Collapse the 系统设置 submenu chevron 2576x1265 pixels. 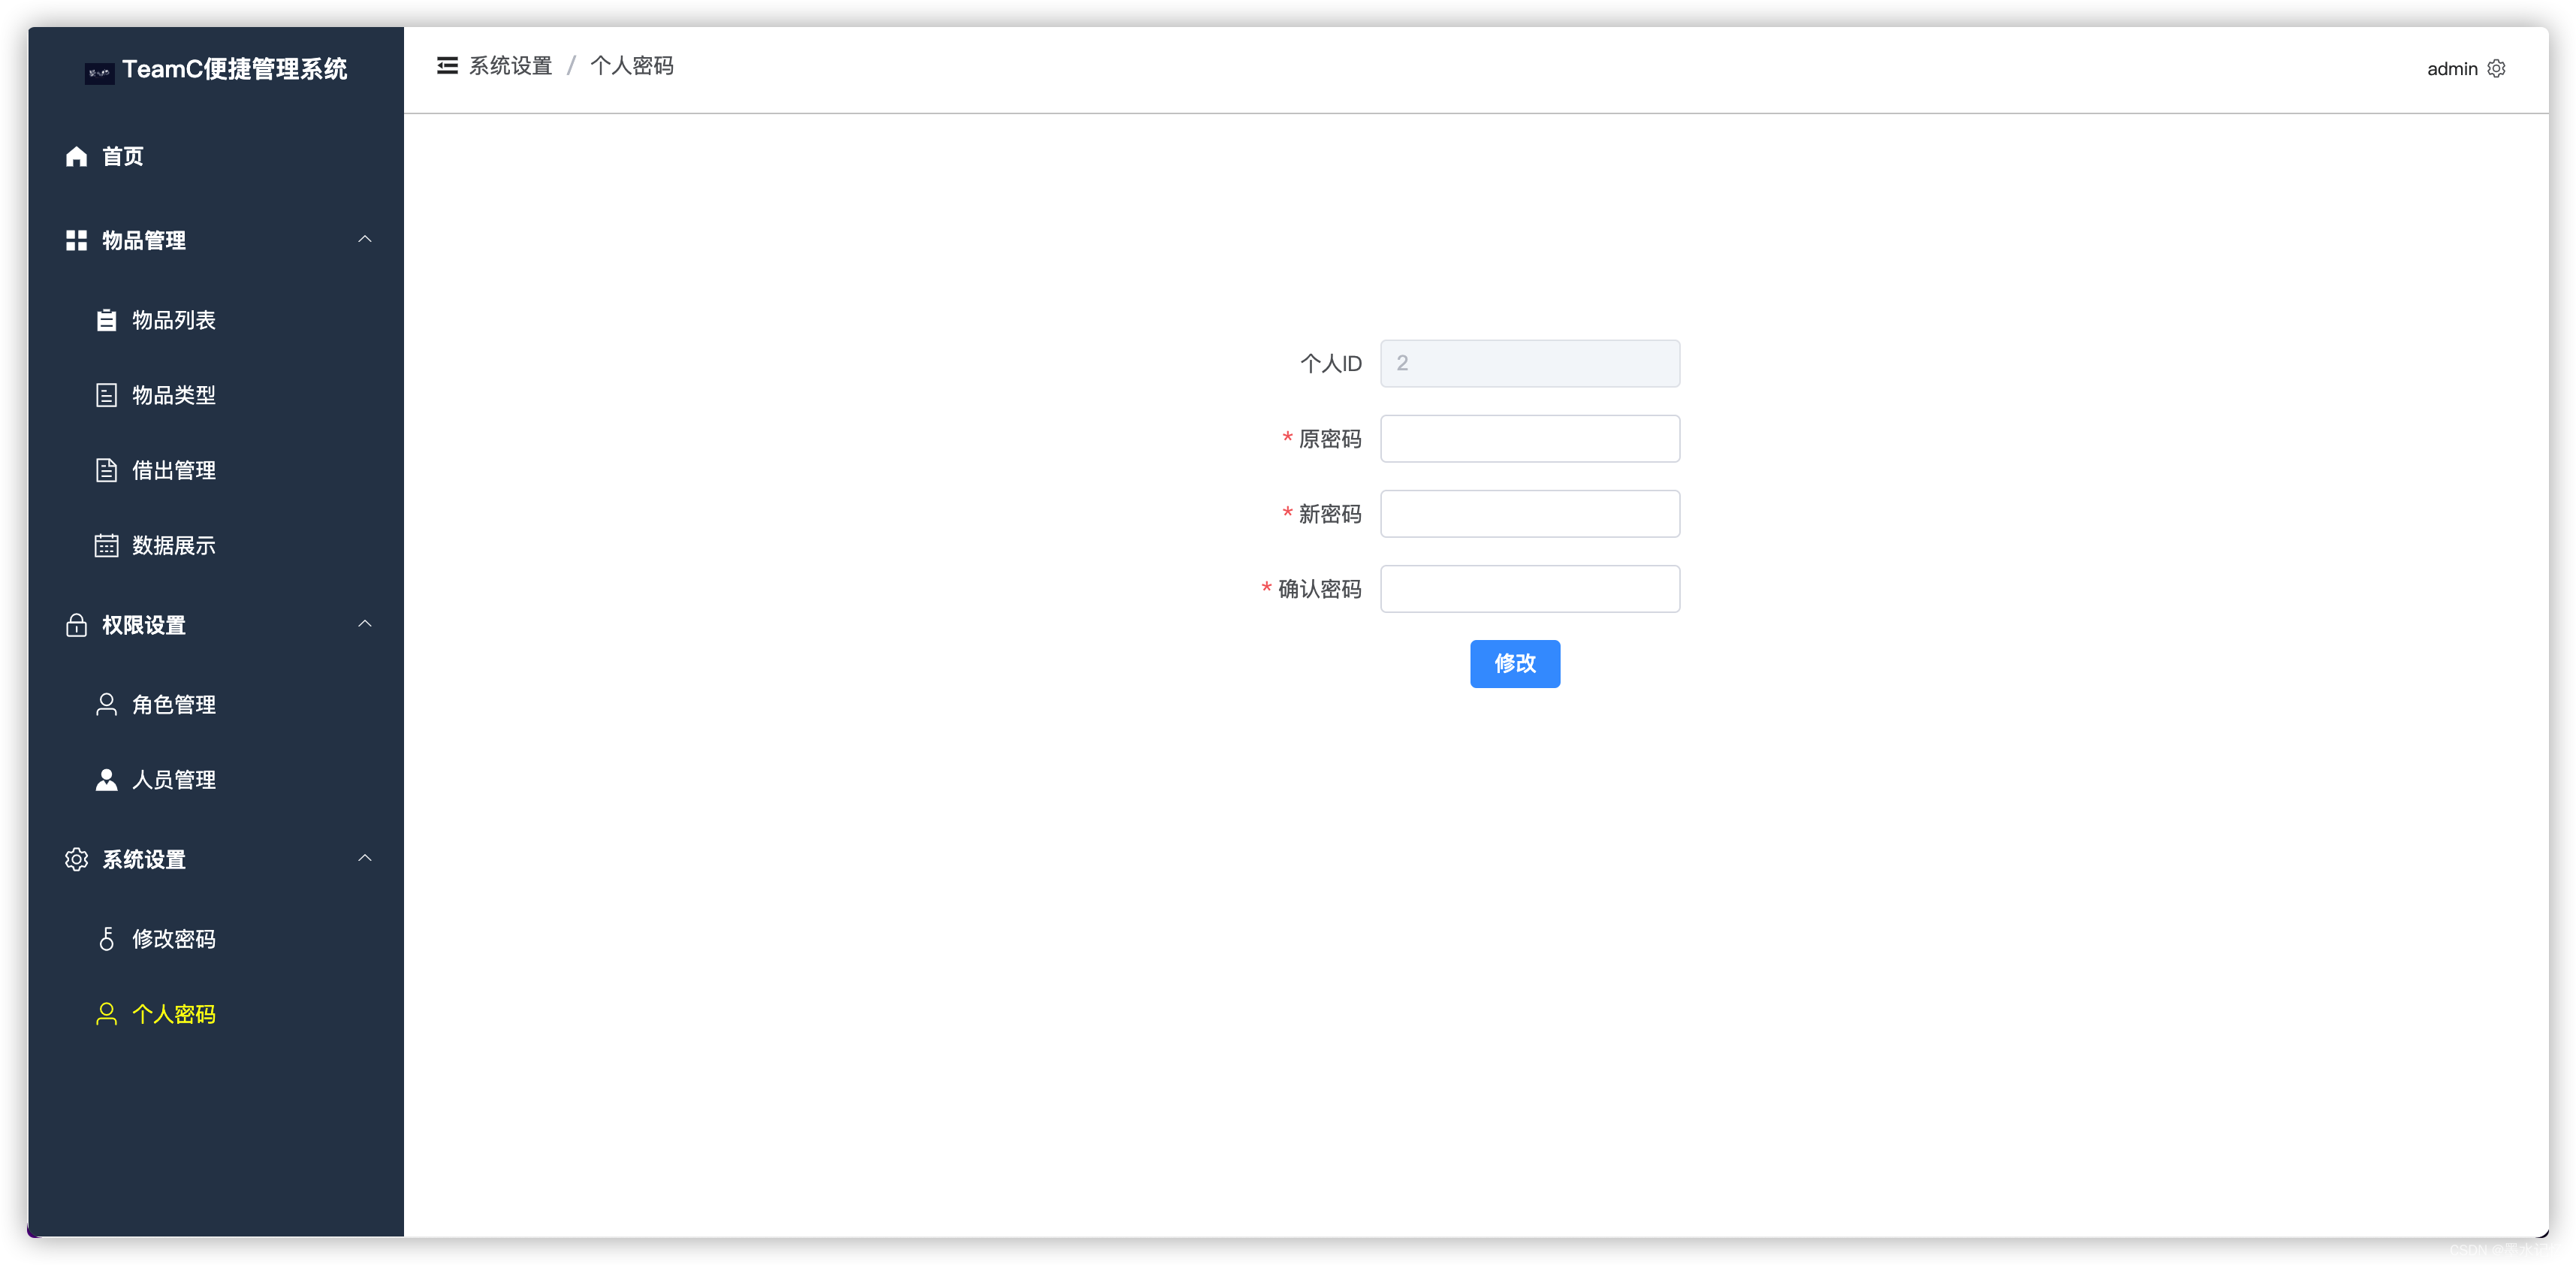pos(365,858)
